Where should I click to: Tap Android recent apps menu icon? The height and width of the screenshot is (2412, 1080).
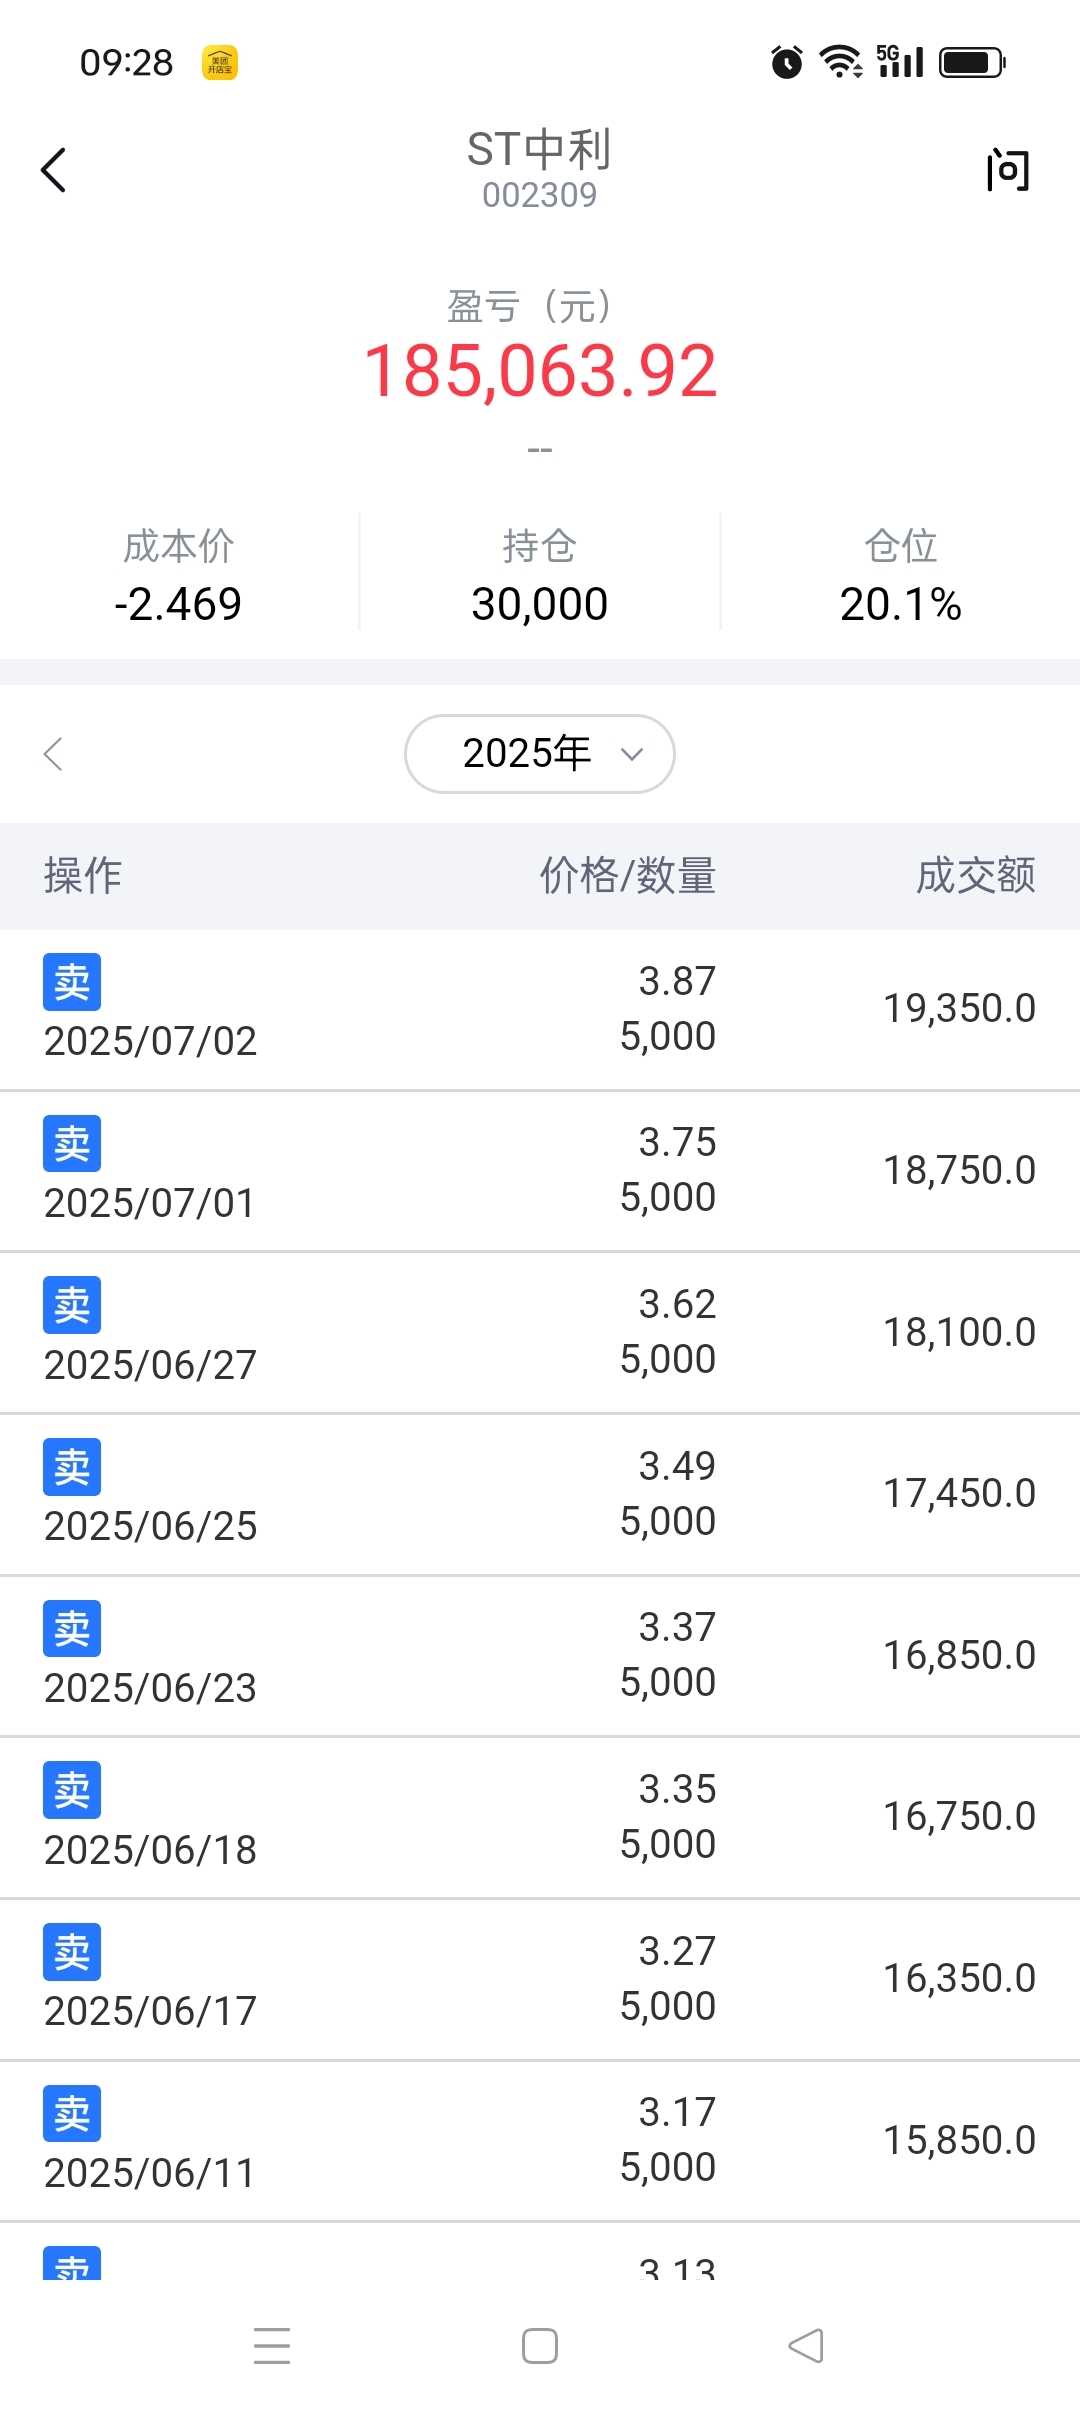click(x=272, y=2346)
